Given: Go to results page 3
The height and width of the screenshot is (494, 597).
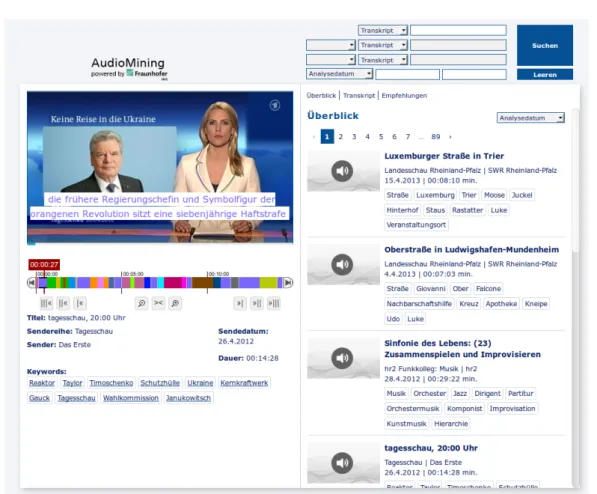Looking at the screenshot, I should coord(354,137).
